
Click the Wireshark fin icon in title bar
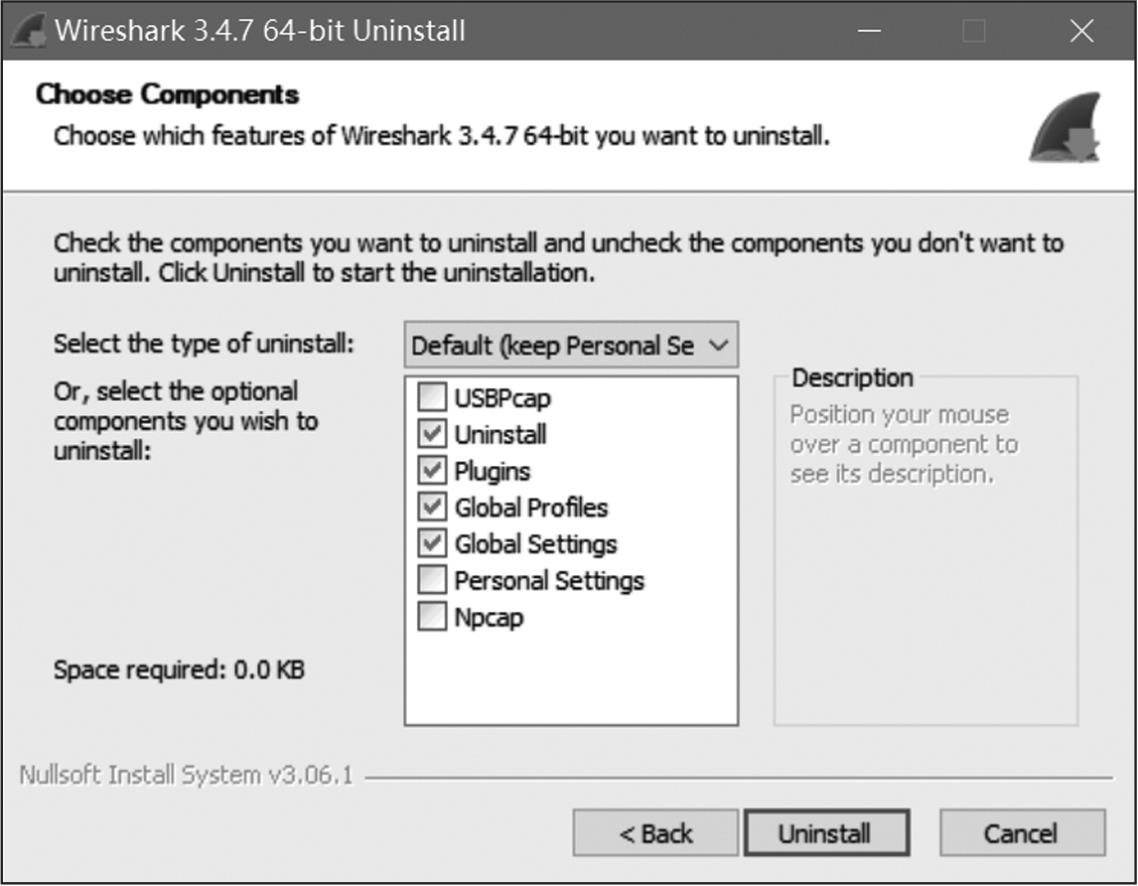pyautogui.click(x=28, y=30)
